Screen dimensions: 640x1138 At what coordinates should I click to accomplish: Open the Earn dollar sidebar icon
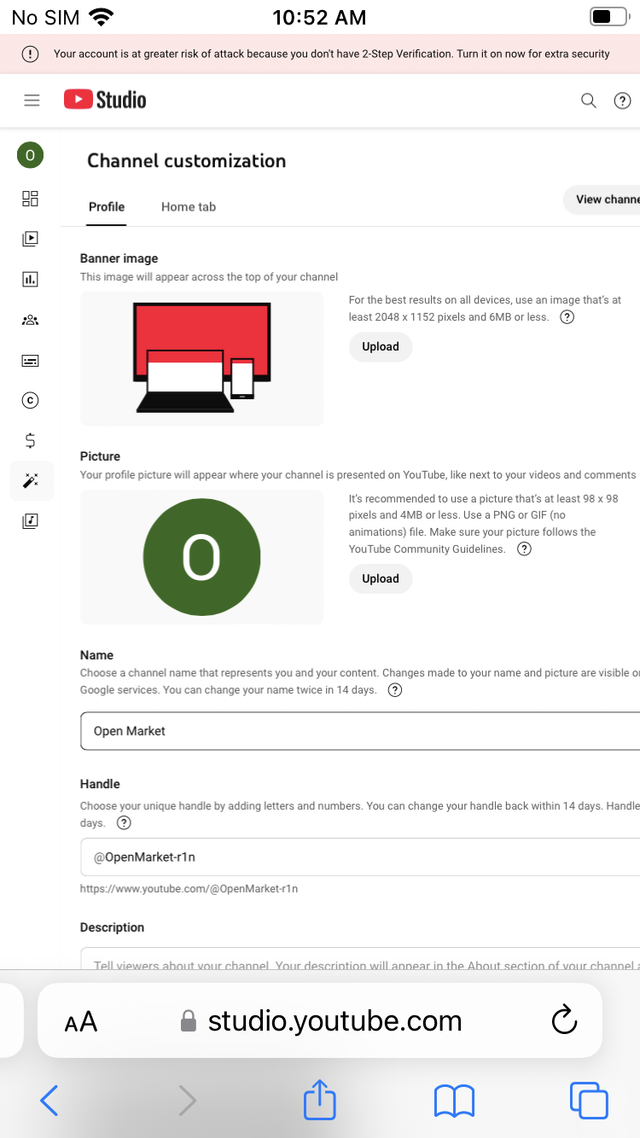point(30,441)
